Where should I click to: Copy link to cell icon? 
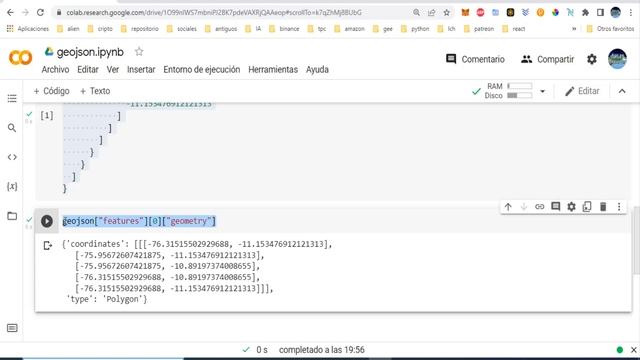[540, 207]
